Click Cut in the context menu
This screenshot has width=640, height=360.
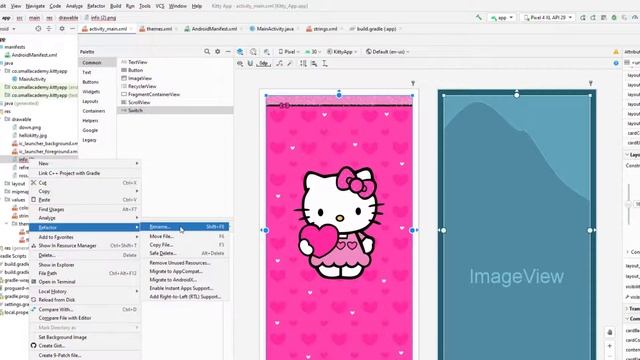click(x=85, y=183)
